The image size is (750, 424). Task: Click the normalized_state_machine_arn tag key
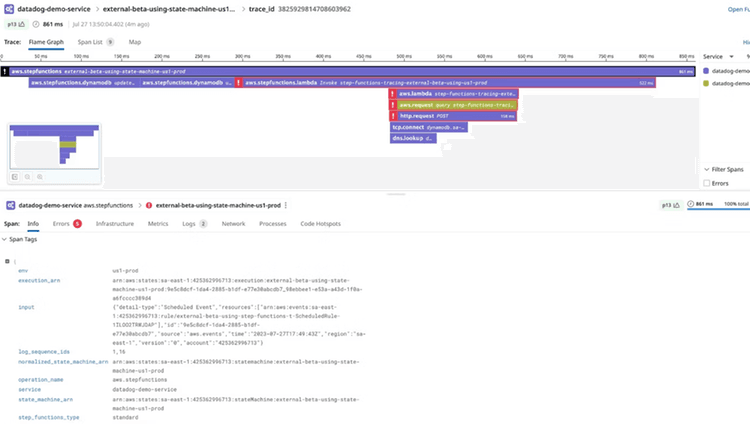pos(63,362)
